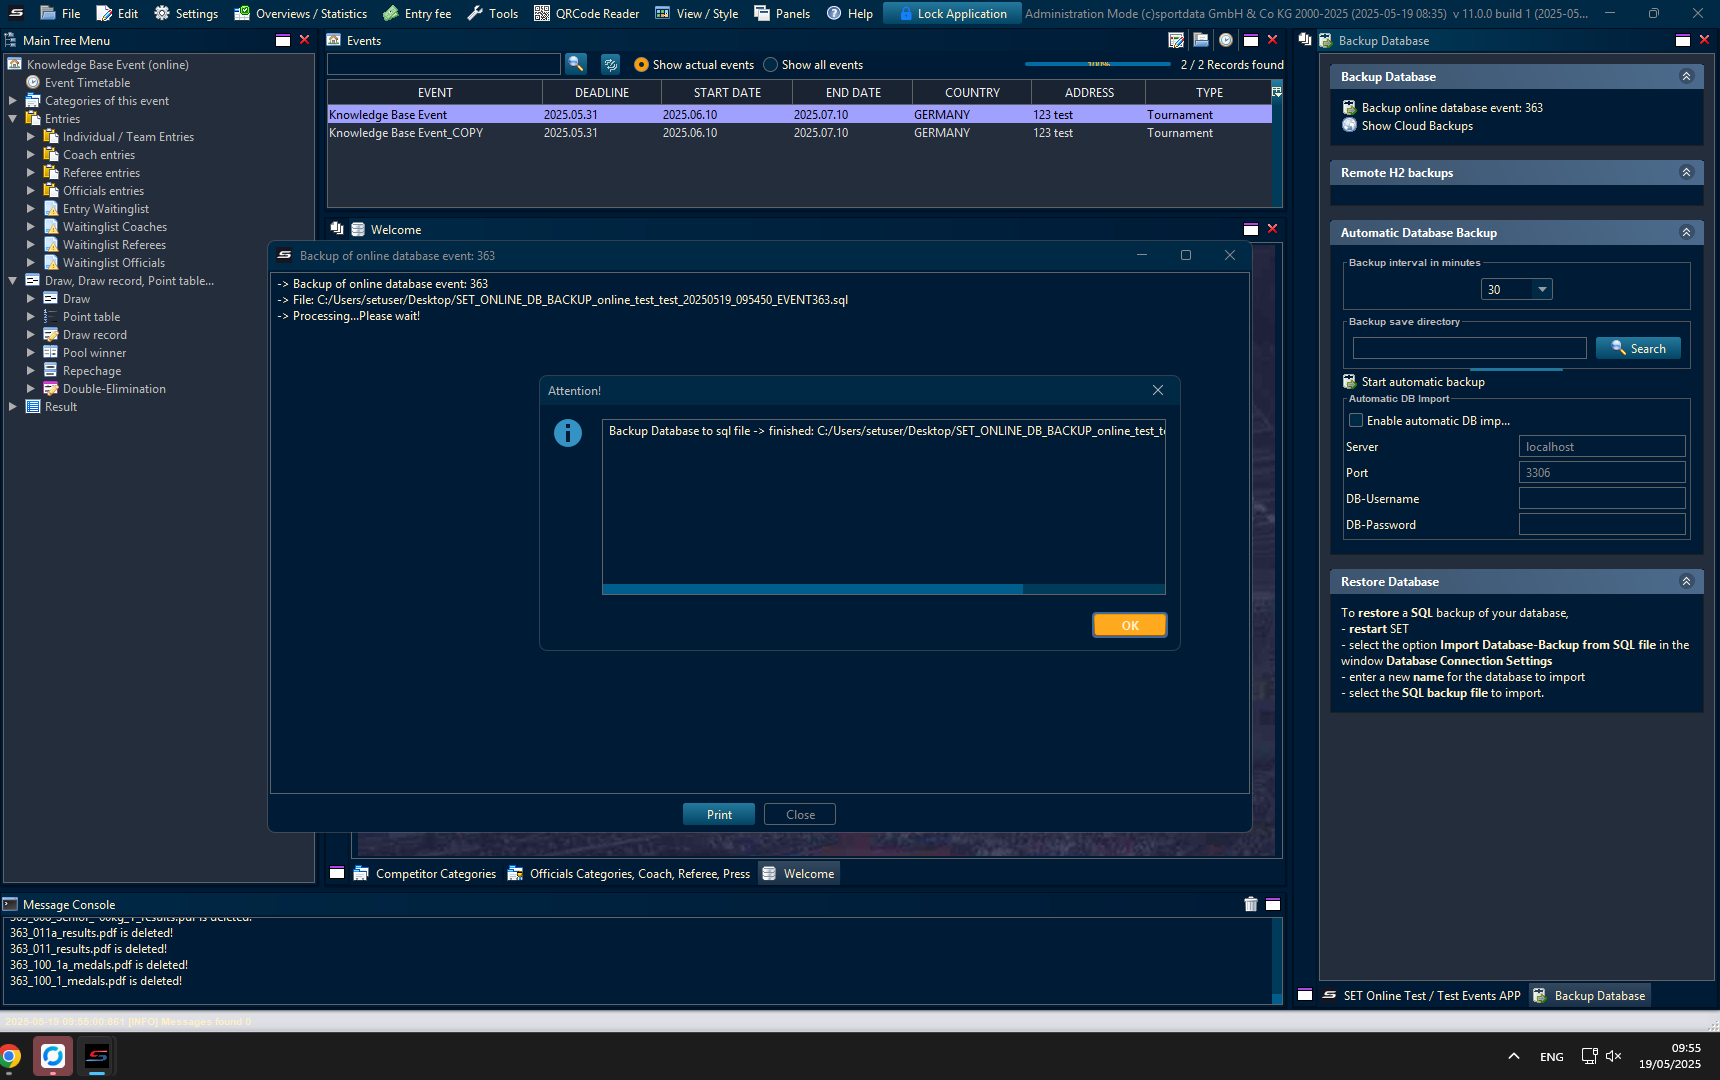Click the muted volume icon in the system tray

click(1614, 1056)
